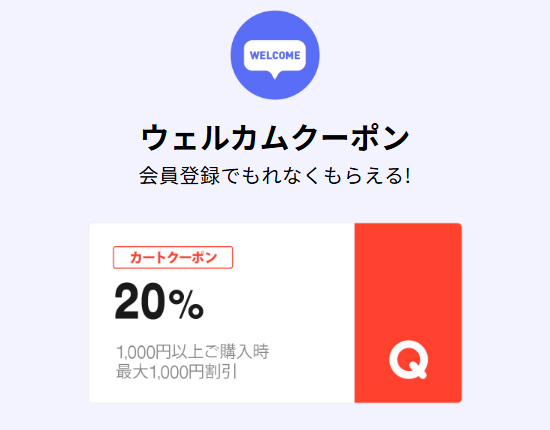550x430 pixels.
Task: Click the 会員登録 words in the subtitle
Action: [x=179, y=175]
